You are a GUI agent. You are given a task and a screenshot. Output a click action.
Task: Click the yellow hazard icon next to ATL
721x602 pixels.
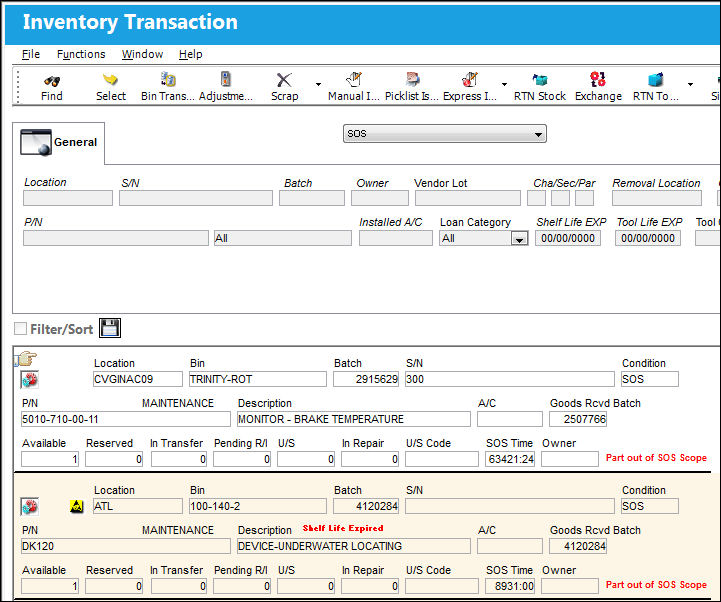coord(76,507)
